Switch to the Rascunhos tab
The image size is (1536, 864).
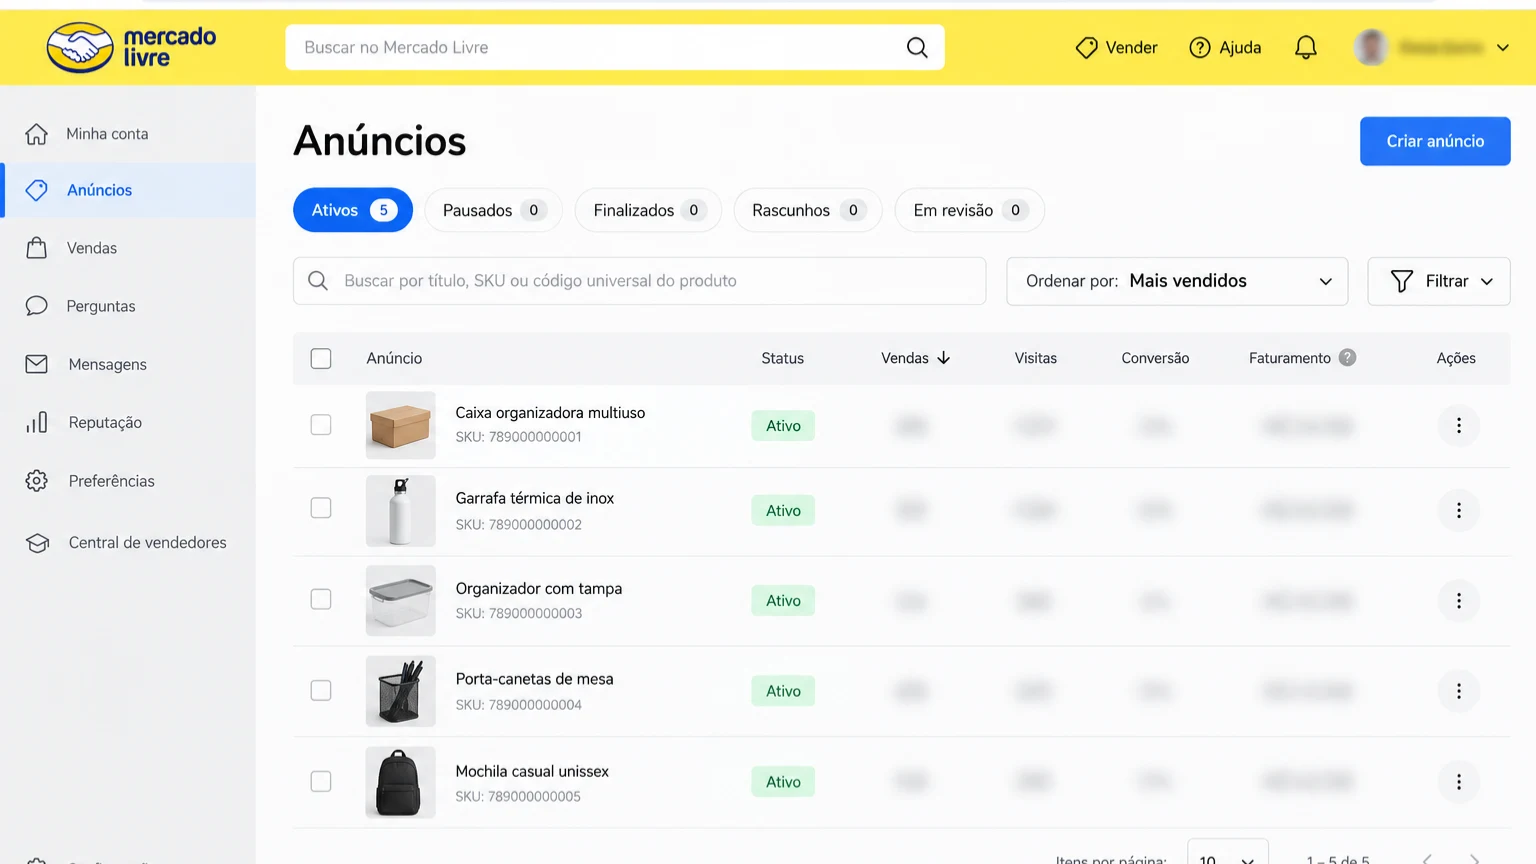pos(808,210)
